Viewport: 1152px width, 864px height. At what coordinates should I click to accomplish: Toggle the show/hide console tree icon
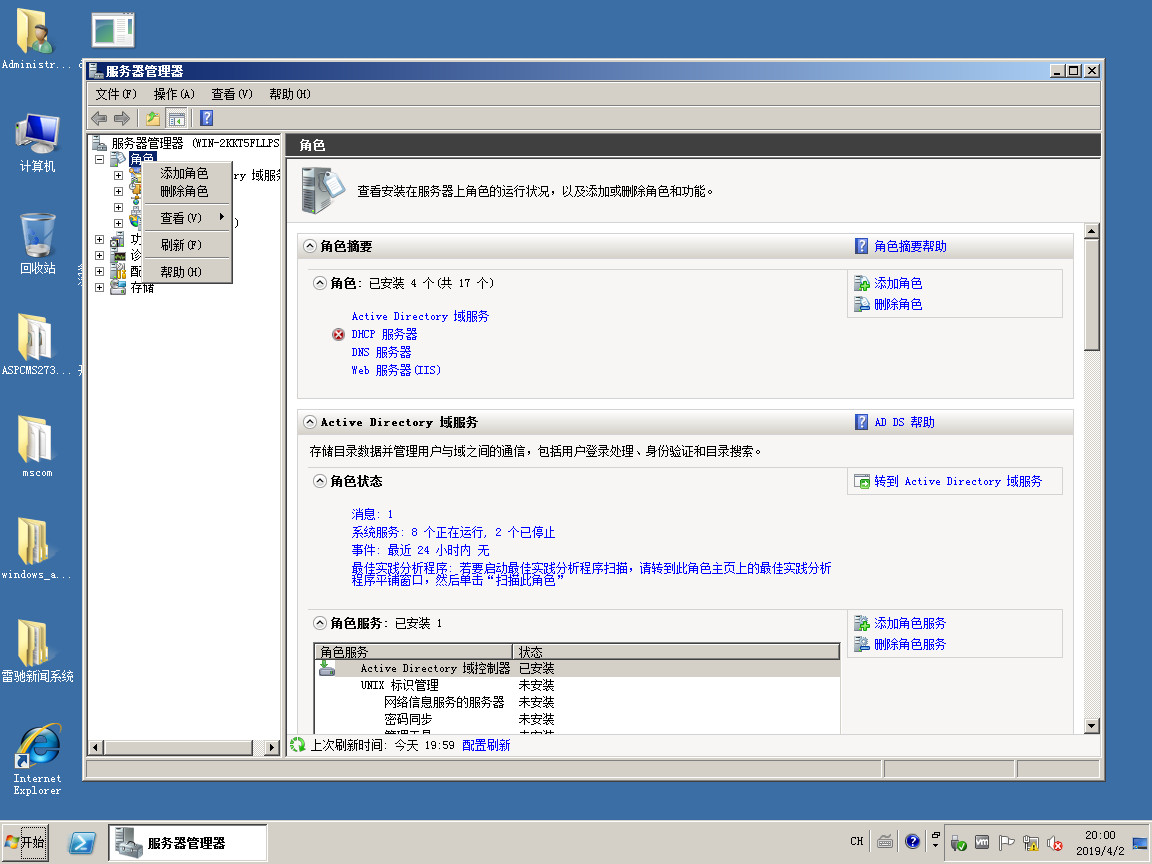[x=176, y=118]
